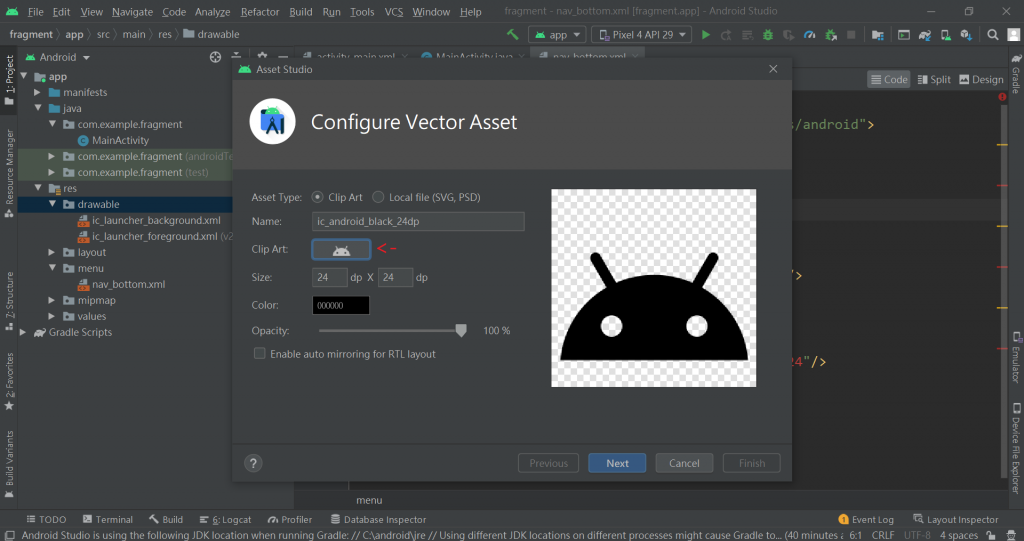Open the Refactor menu
This screenshot has width=1024, height=541.
[260, 12]
